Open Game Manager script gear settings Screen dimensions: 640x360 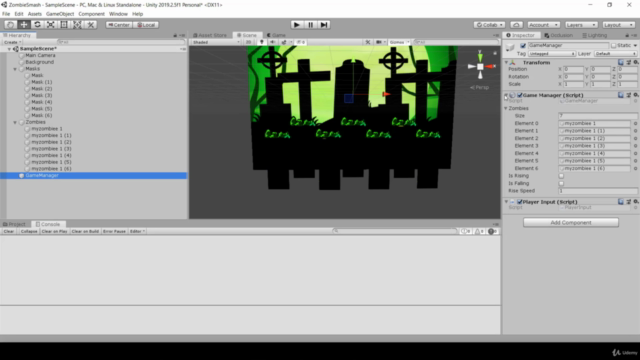point(636,95)
